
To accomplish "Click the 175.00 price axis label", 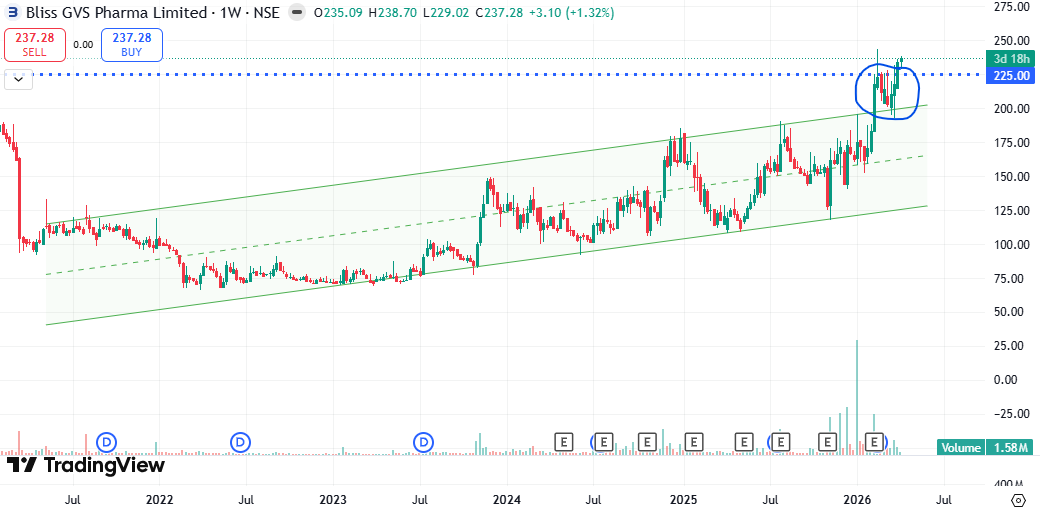I will (1011, 143).
